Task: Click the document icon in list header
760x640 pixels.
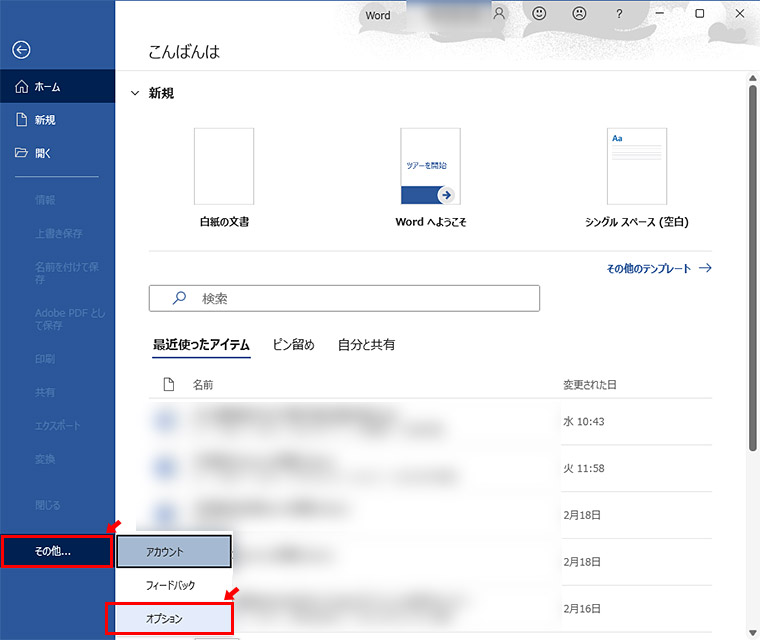Action: click(169, 384)
